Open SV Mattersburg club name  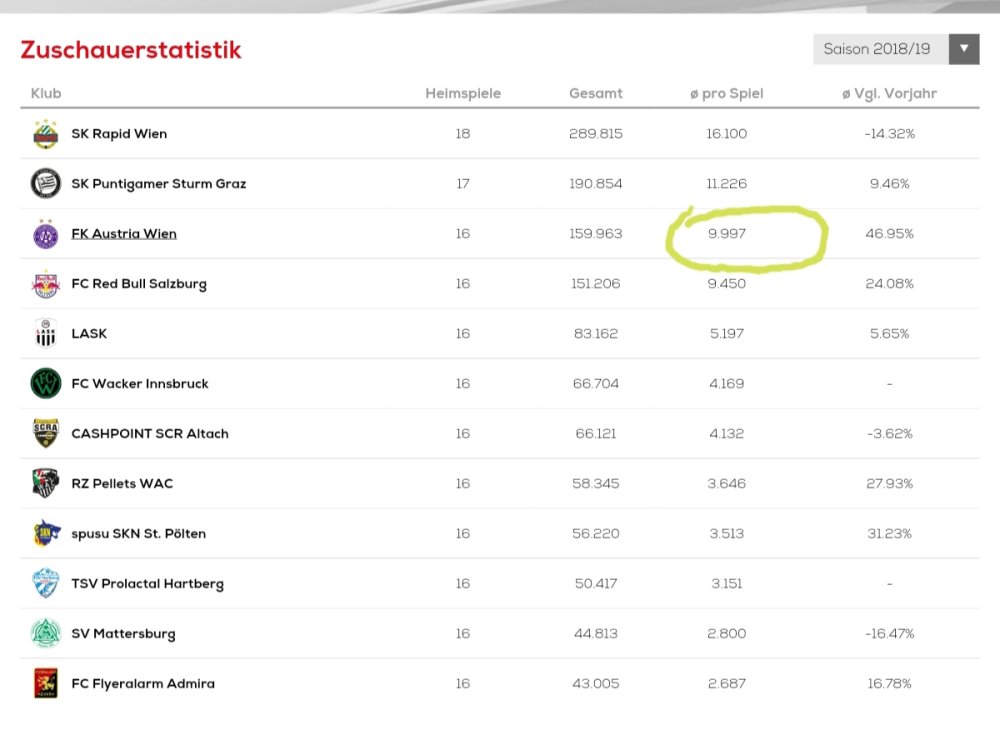click(123, 633)
